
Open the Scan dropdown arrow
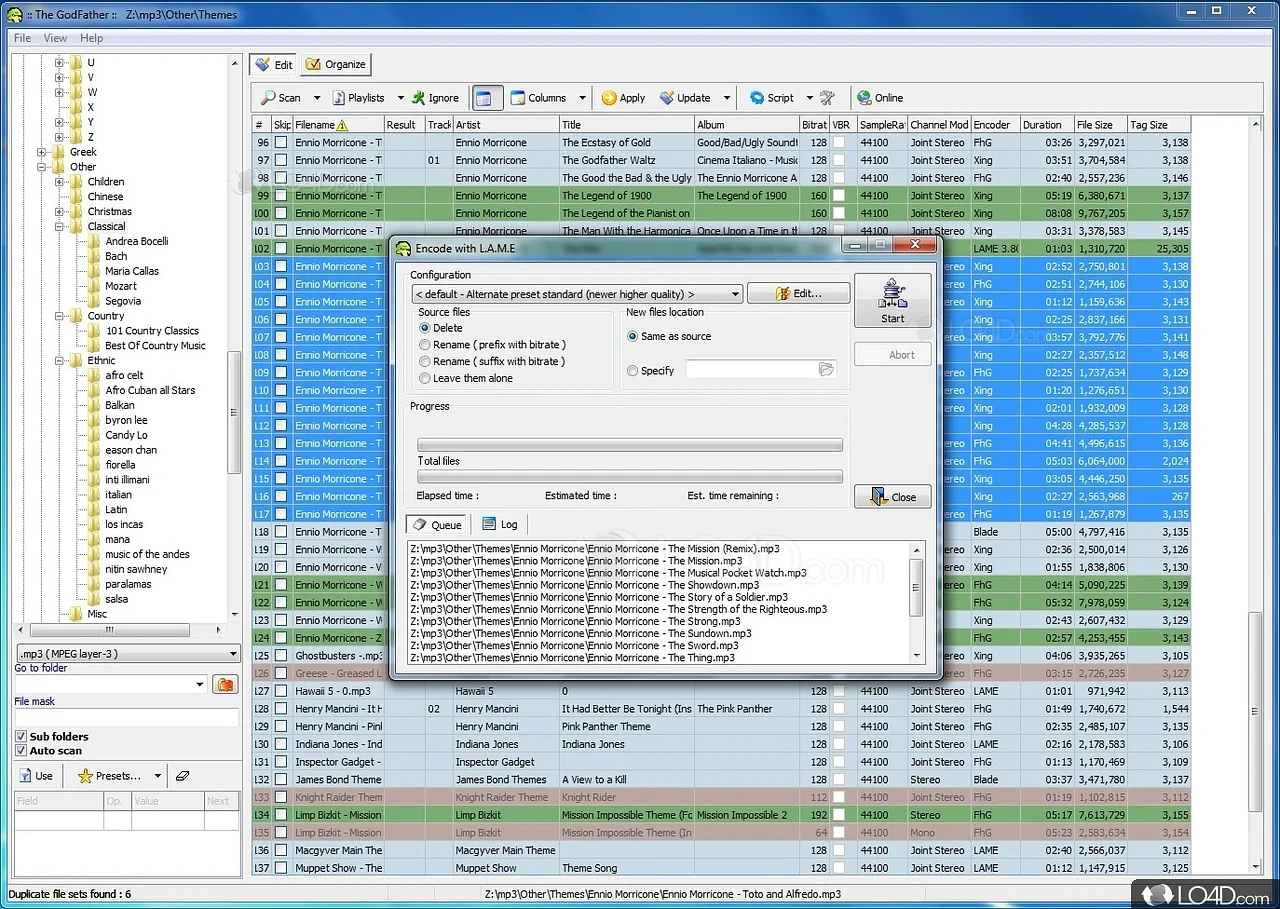pos(316,98)
